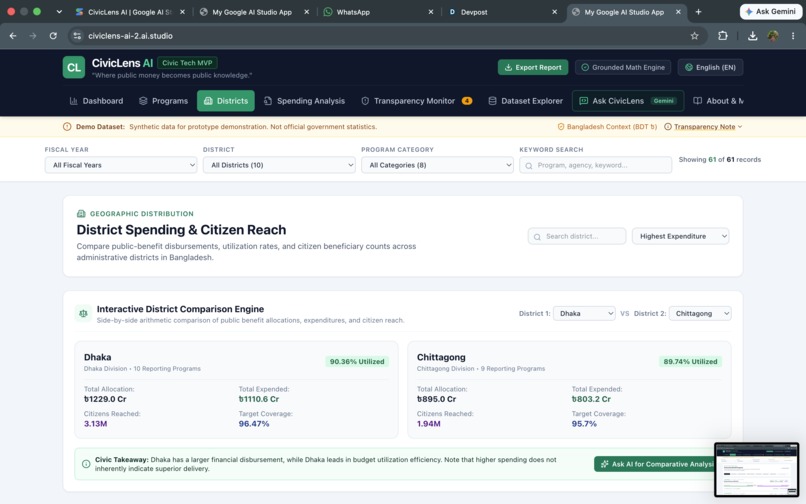Open the Fiscal Year dropdown
806x504 pixels.
121,165
